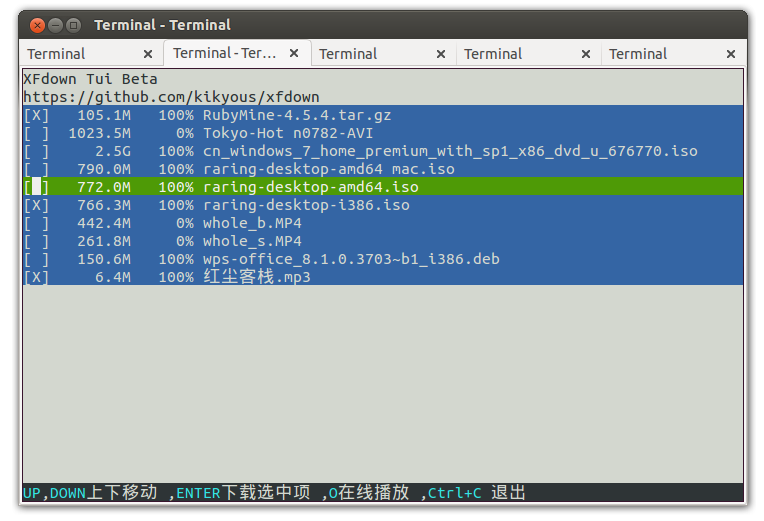Viewport: 764px width, 521px height.
Task: Click size value 6.4M
Action: [x=113, y=277]
